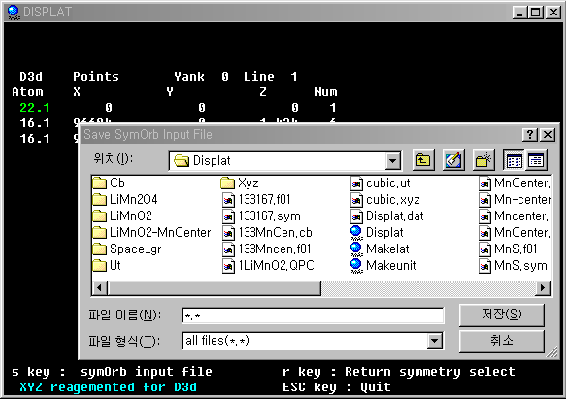Click the DISPLAT title bar app icon
Viewport: 566px width, 399px height.
pyautogui.click(x=13, y=12)
